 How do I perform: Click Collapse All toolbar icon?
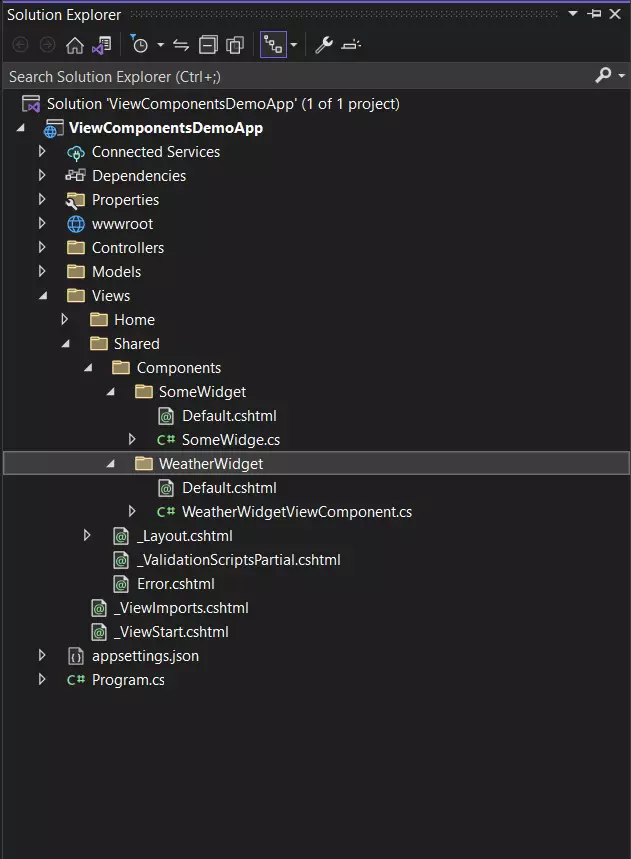(x=208, y=45)
